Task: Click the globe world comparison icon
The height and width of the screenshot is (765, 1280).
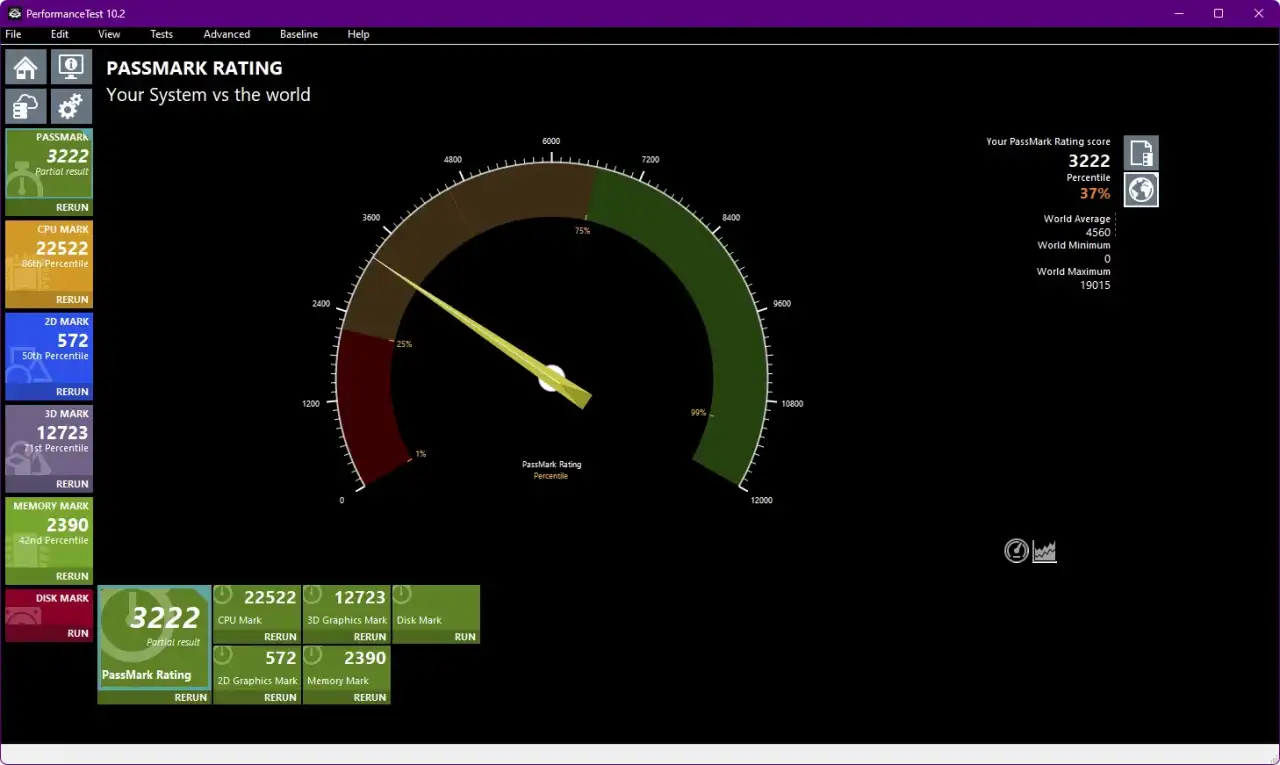Action: click(x=1141, y=190)
